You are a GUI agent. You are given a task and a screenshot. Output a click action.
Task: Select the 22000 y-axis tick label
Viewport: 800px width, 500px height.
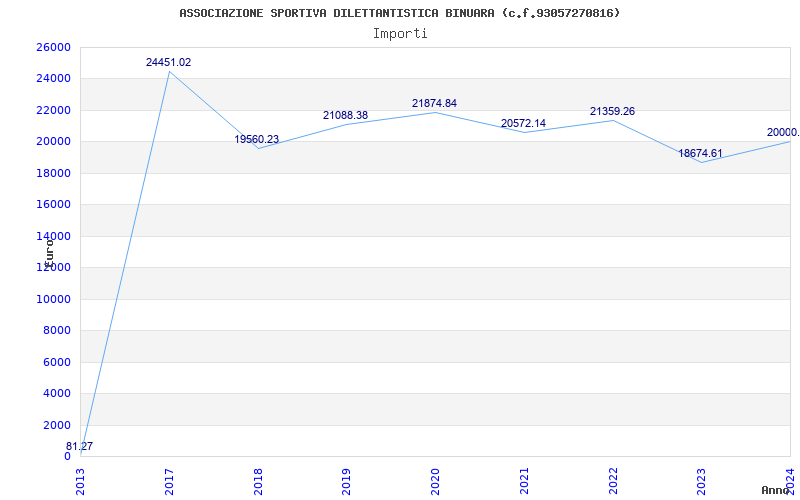point(53,110)
